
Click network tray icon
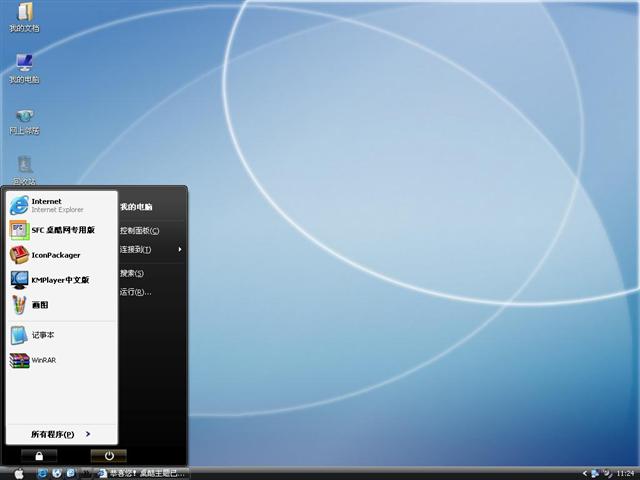595,473
